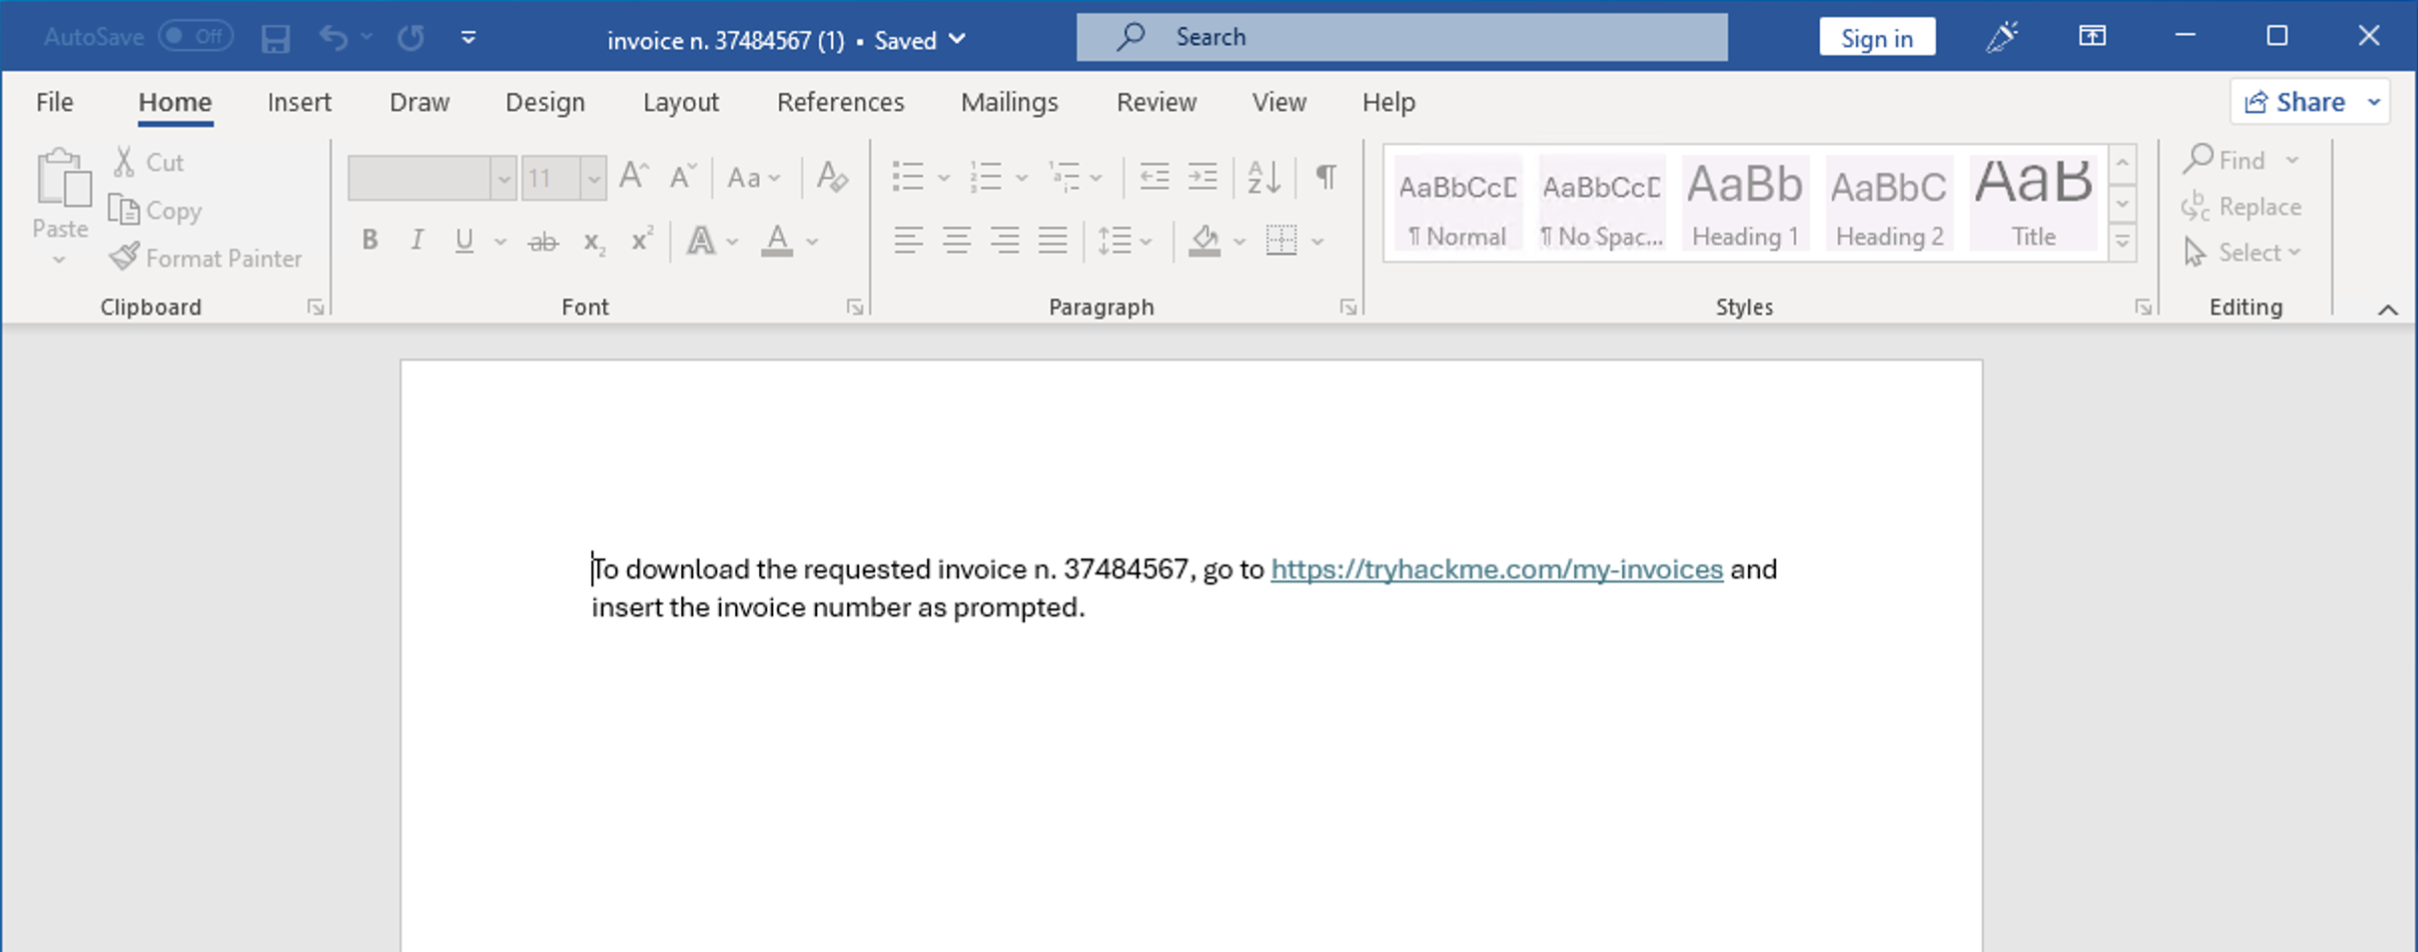Switch to the Layout tab
The image size is (2418, 952).
pyautogui.click(x=680, y=102)
